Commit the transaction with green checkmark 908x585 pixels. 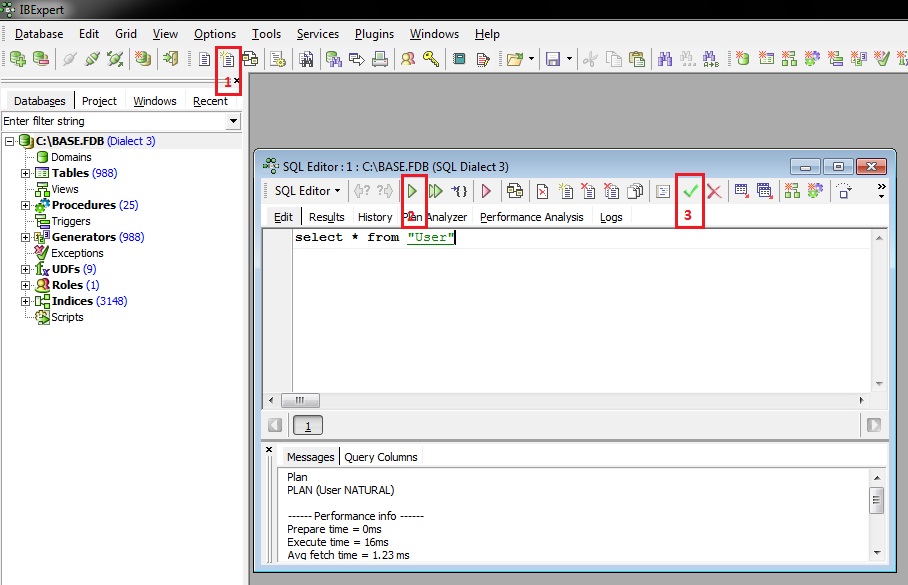[690, 191]
